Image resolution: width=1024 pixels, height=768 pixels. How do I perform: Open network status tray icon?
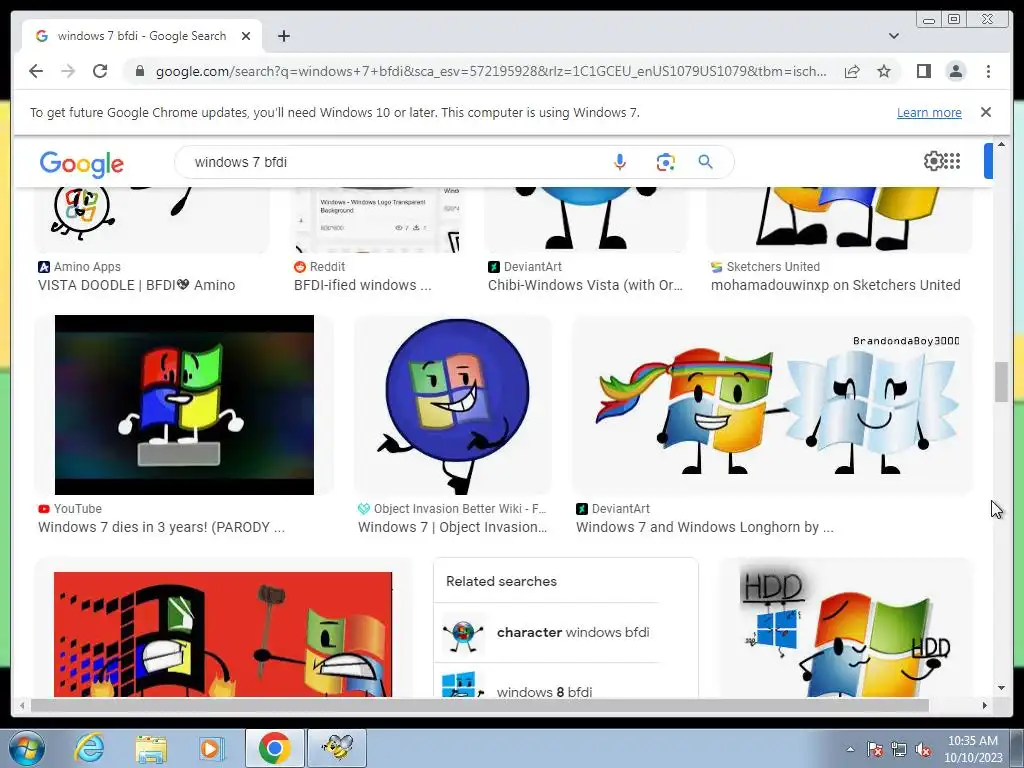[899, 749]
